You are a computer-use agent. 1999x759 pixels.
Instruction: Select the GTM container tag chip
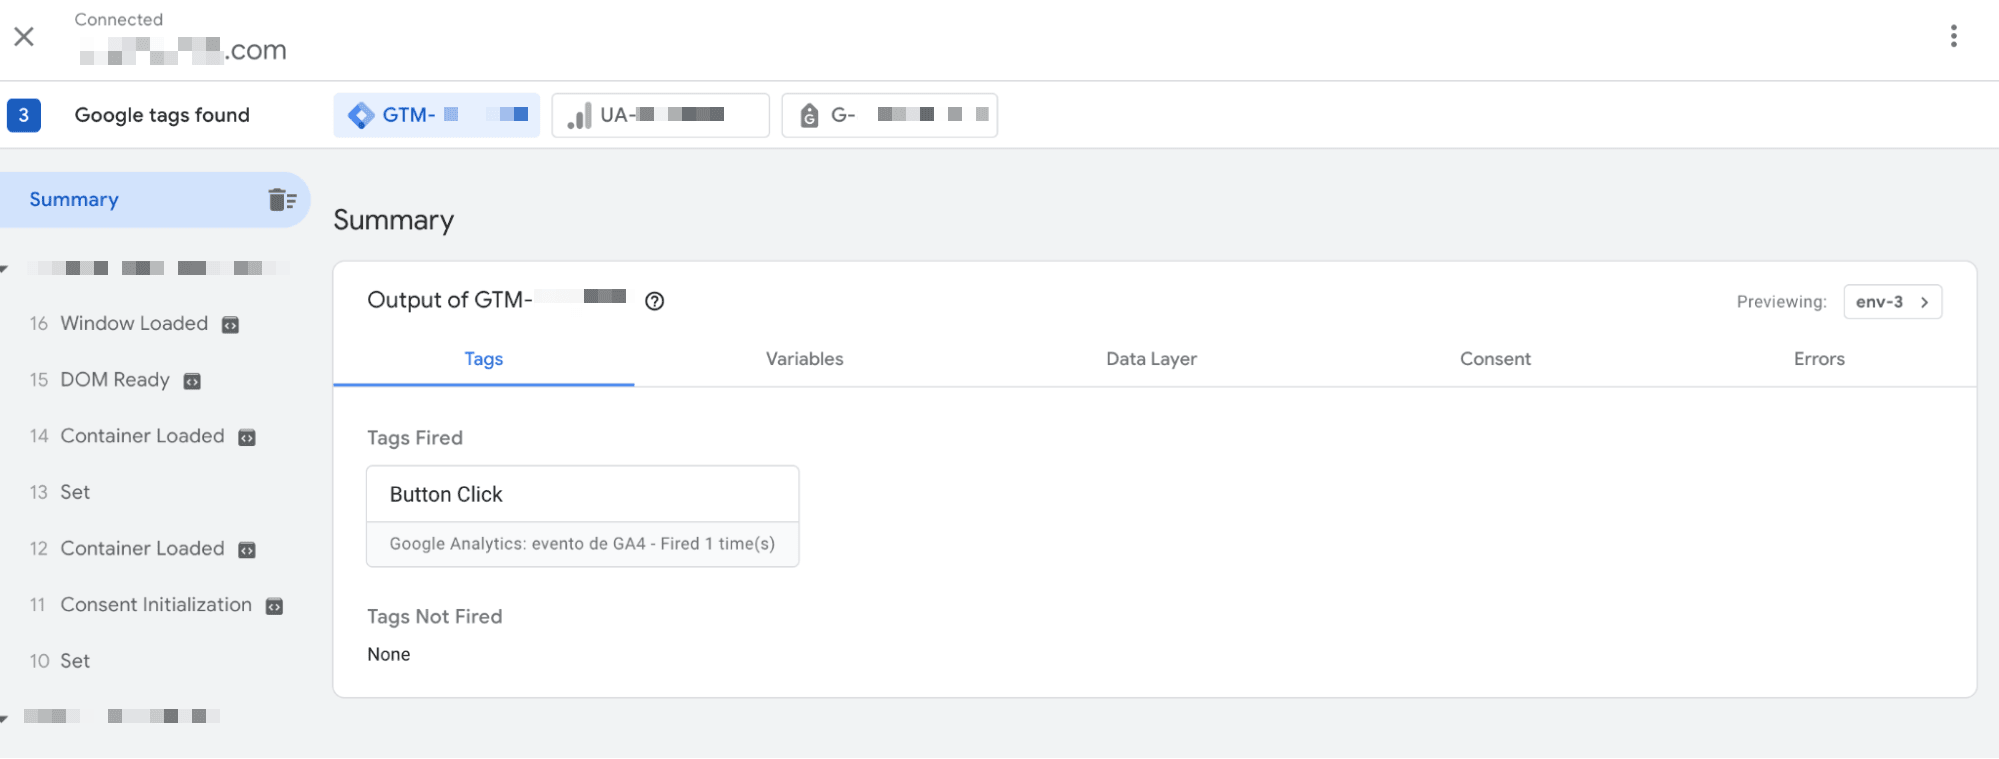click(436, 115)
